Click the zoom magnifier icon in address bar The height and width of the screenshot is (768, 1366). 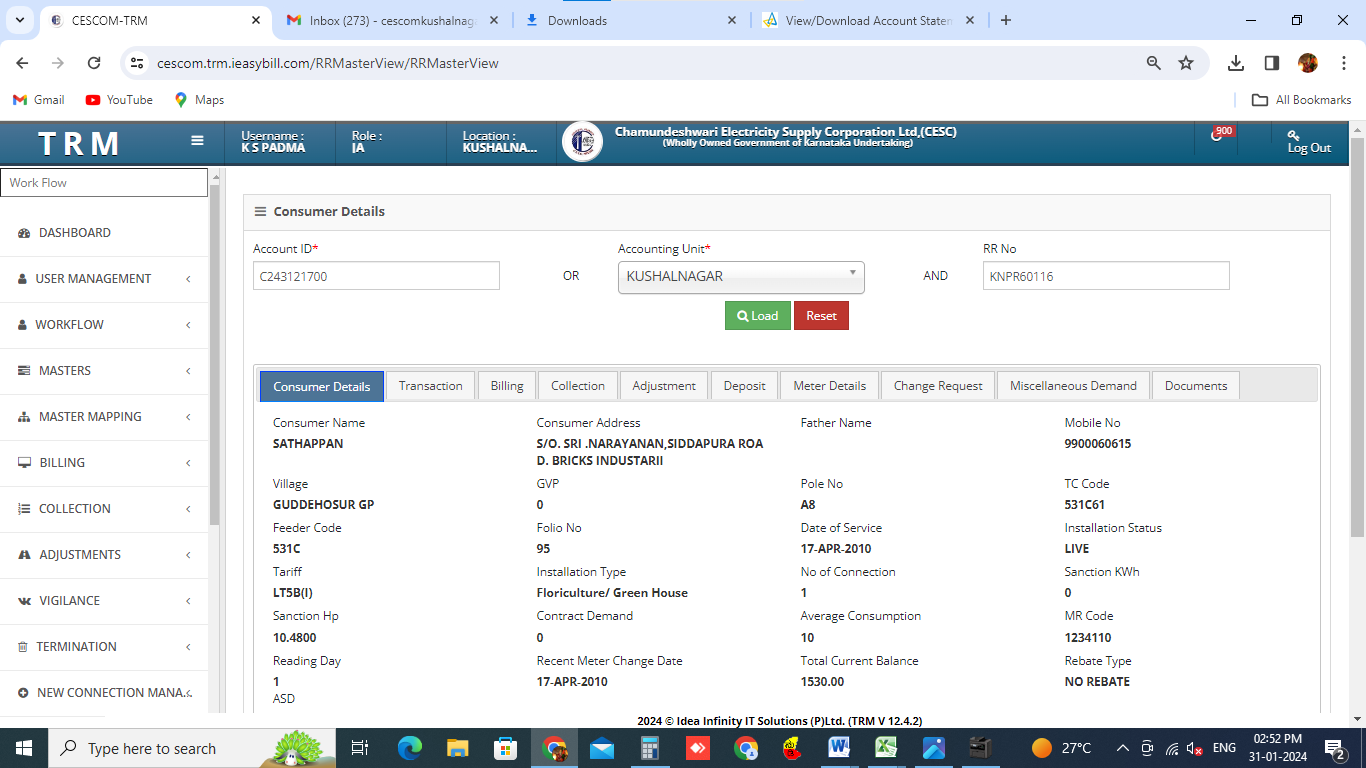click(x=1154, y=63)
